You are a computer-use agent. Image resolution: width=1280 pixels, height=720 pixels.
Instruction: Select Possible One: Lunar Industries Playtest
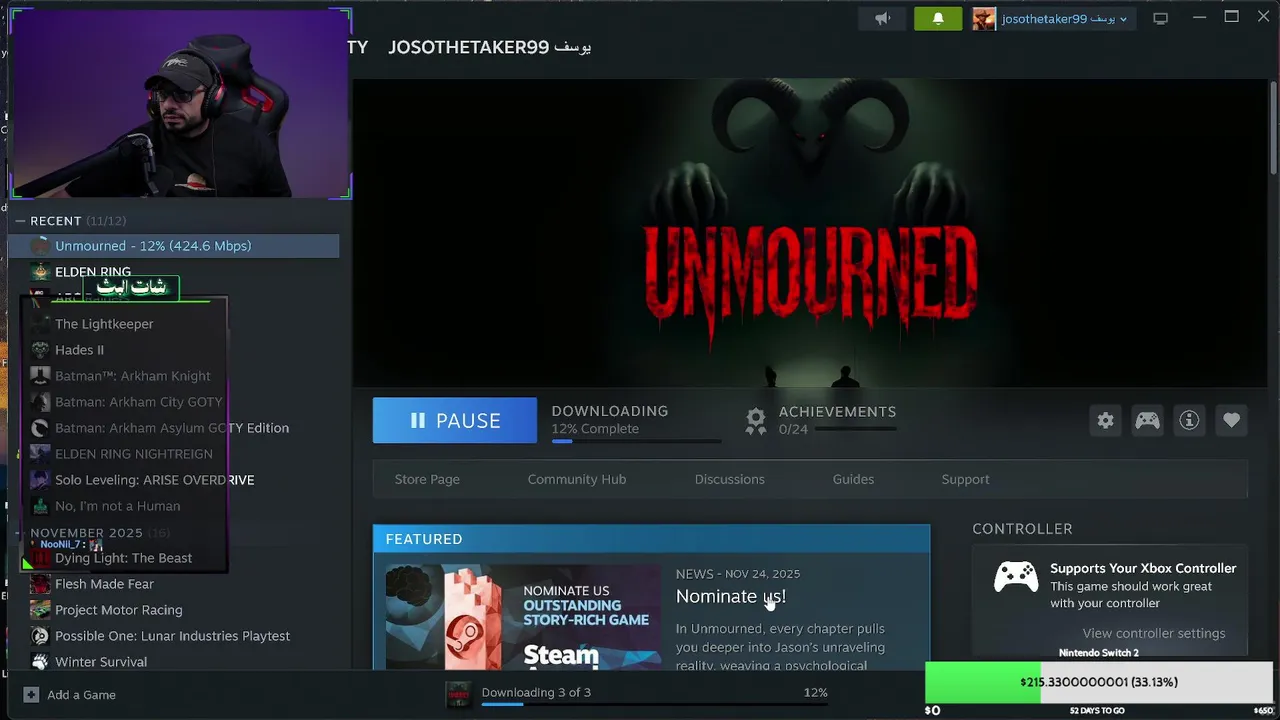[174, 636]
